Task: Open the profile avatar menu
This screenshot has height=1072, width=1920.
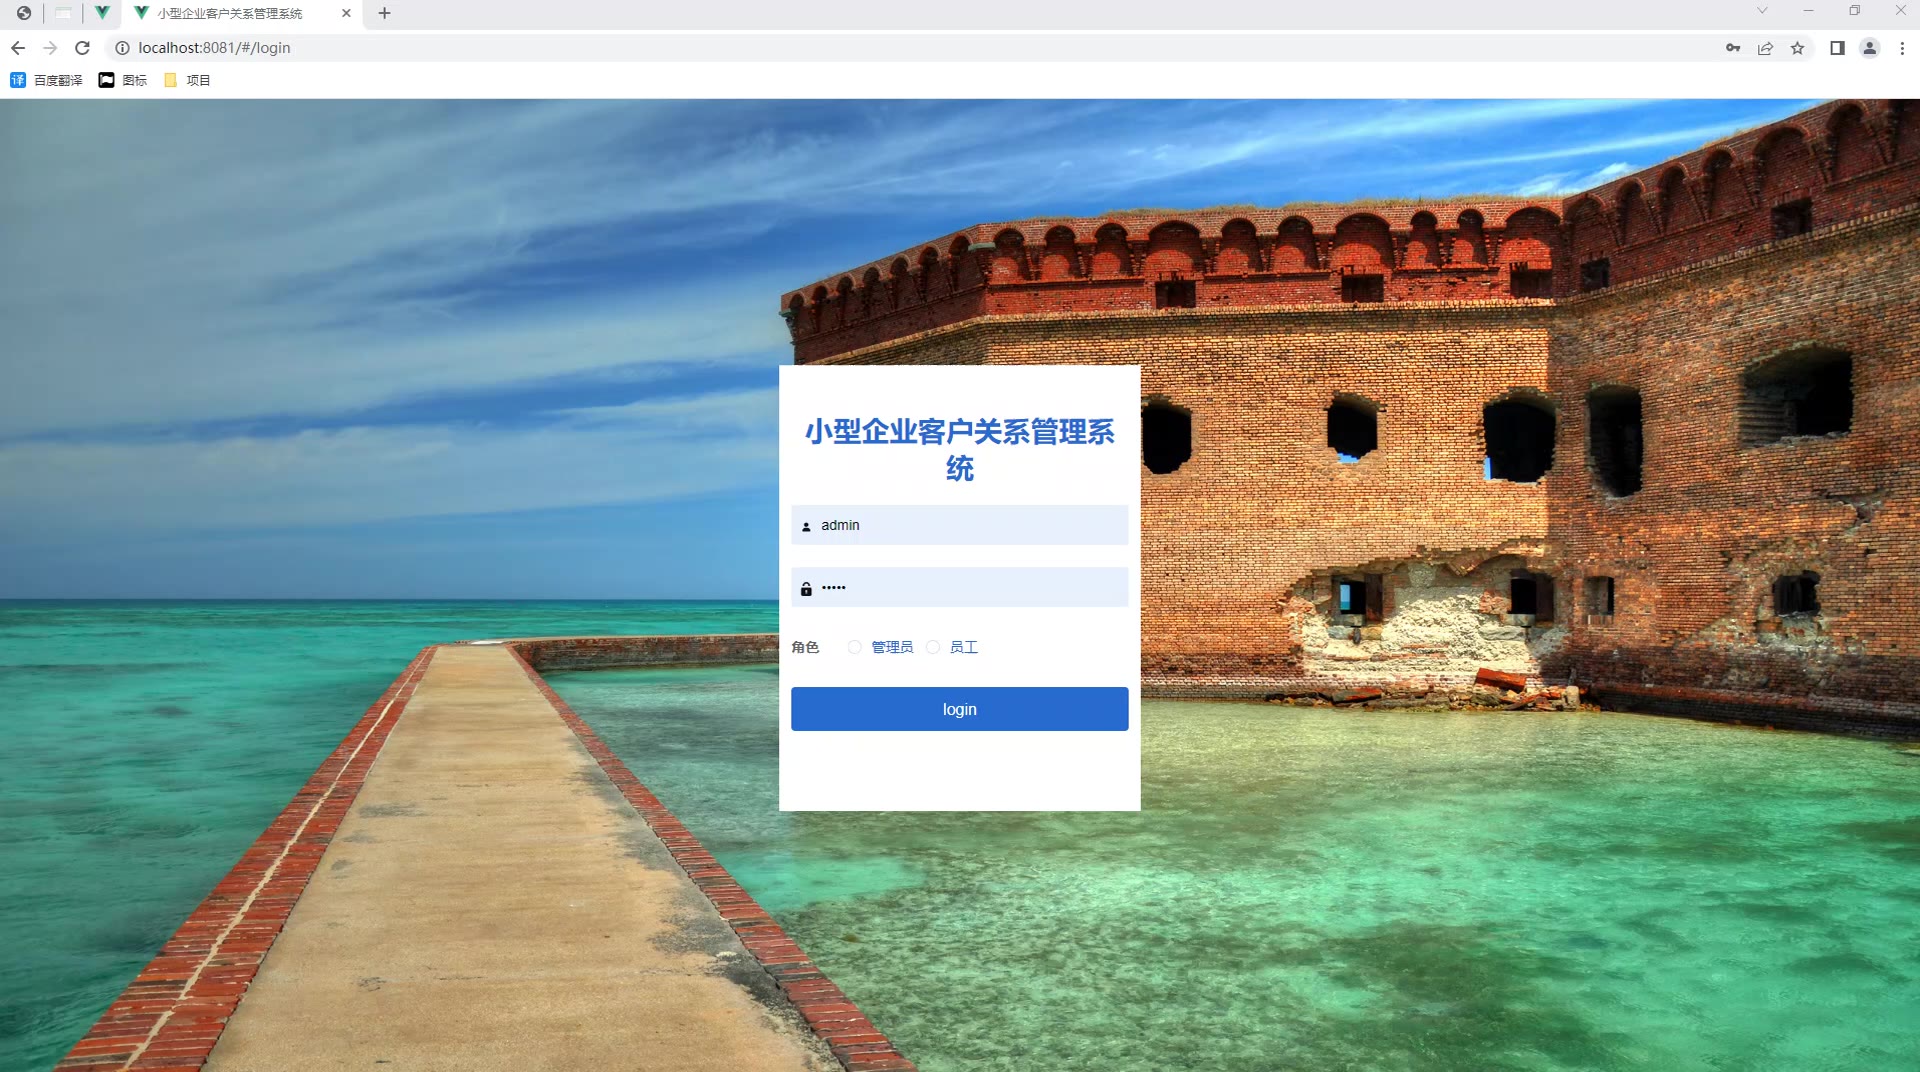Action: tap(1869, 48)
